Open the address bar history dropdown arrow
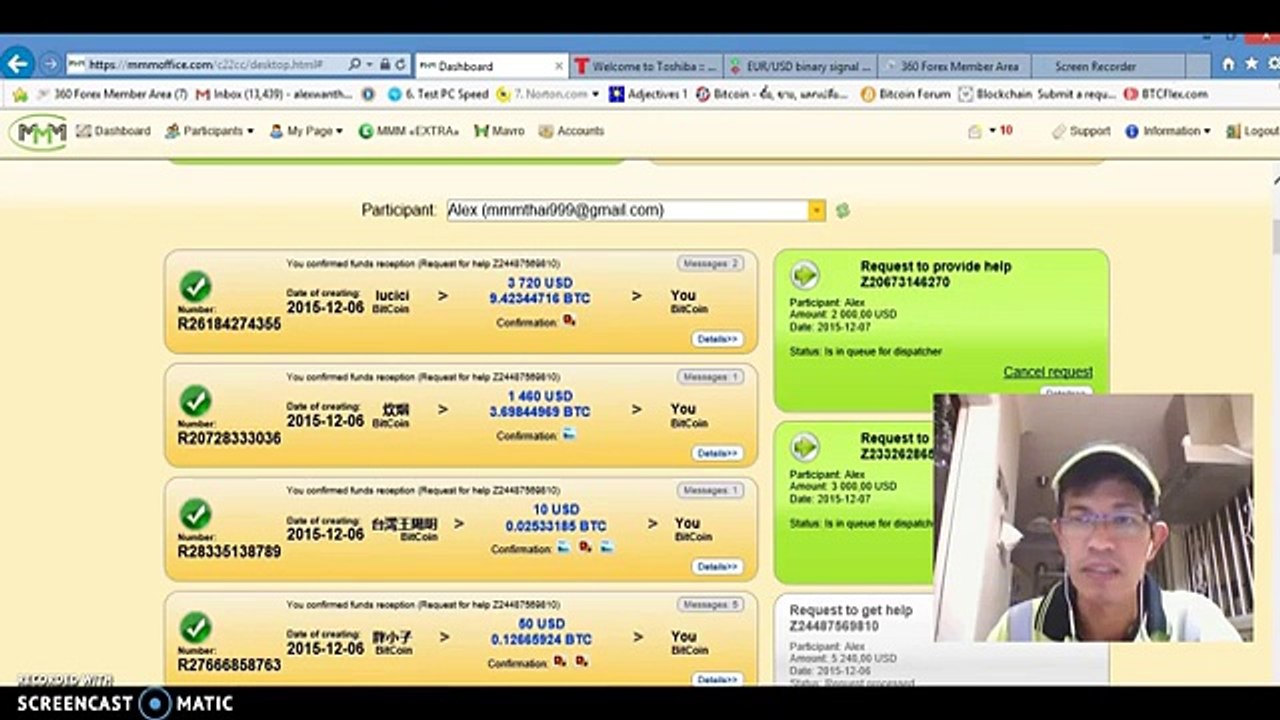Viewport: 1280px width, 720px height. [371, 64]
